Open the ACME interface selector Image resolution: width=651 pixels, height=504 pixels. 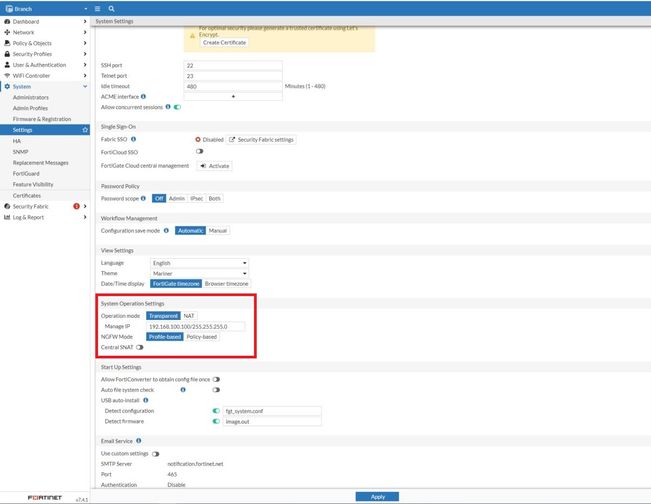(233, 96)
